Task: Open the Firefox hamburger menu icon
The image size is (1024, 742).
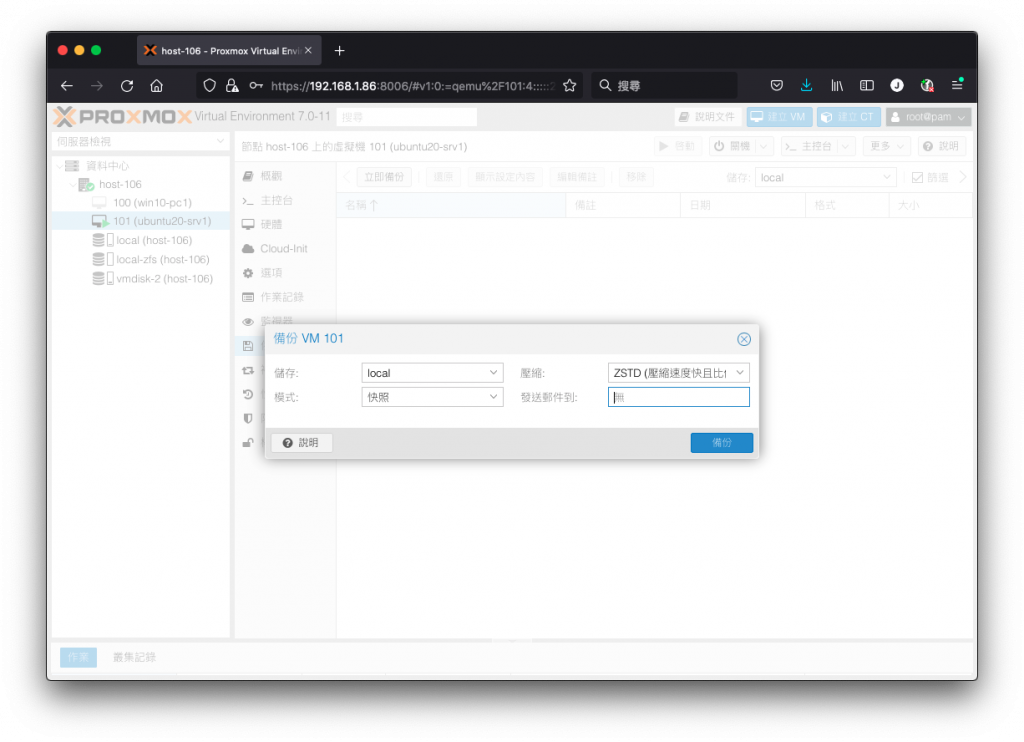Action: click(957, 86)
